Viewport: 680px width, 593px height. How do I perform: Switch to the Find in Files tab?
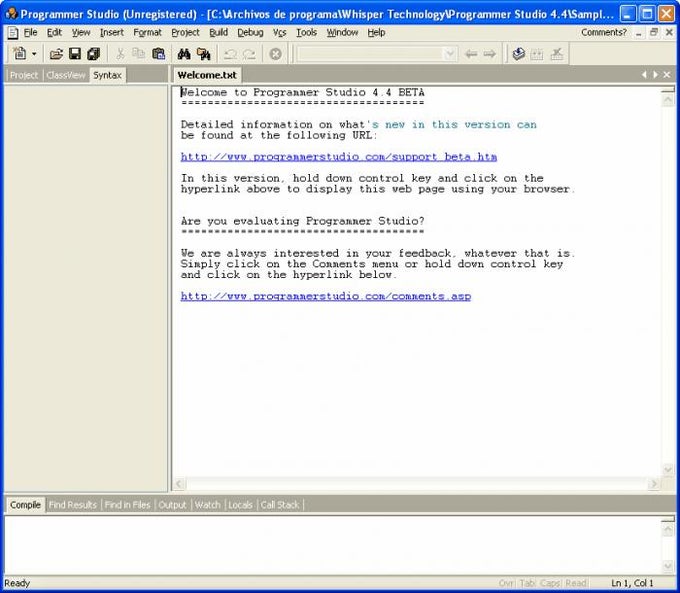click(128, 505)
